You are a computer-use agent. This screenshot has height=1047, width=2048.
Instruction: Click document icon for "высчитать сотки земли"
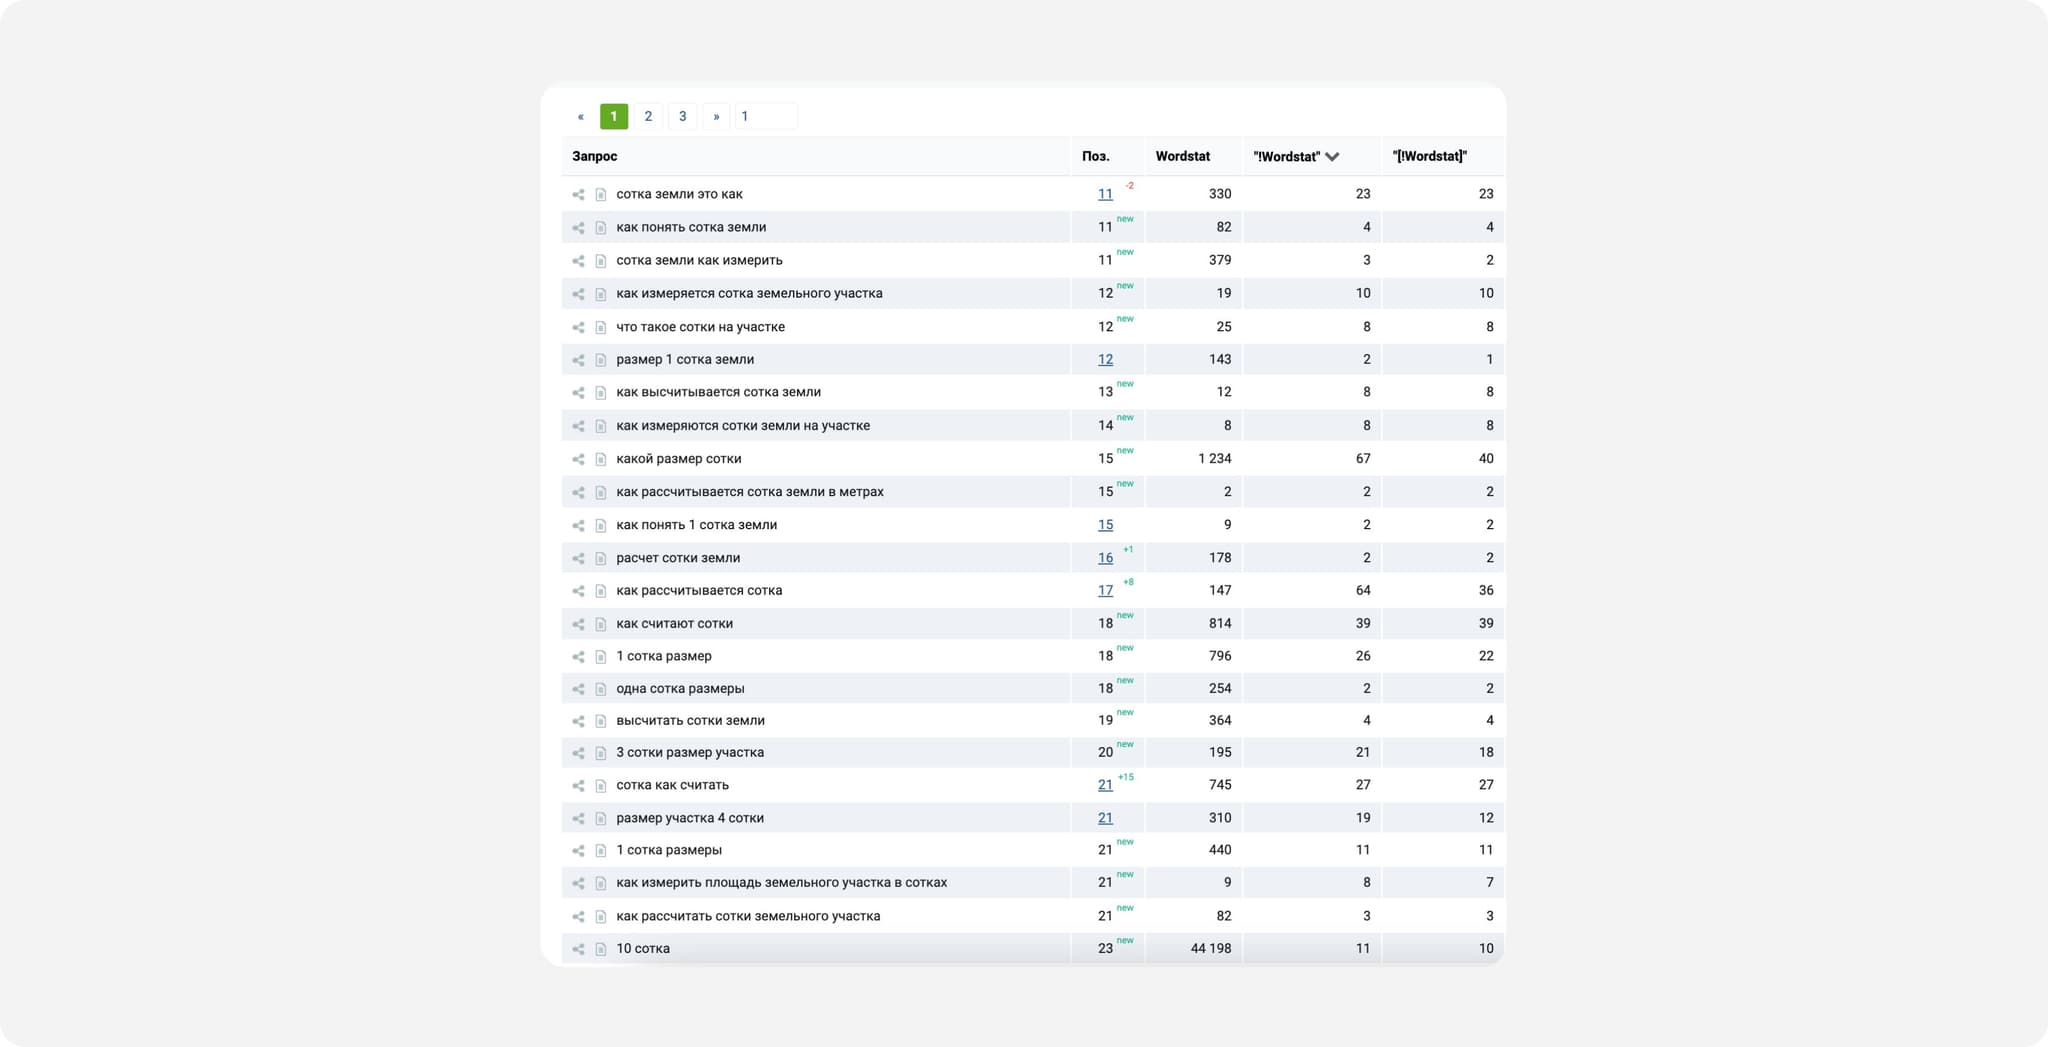[x=601, y=721]
